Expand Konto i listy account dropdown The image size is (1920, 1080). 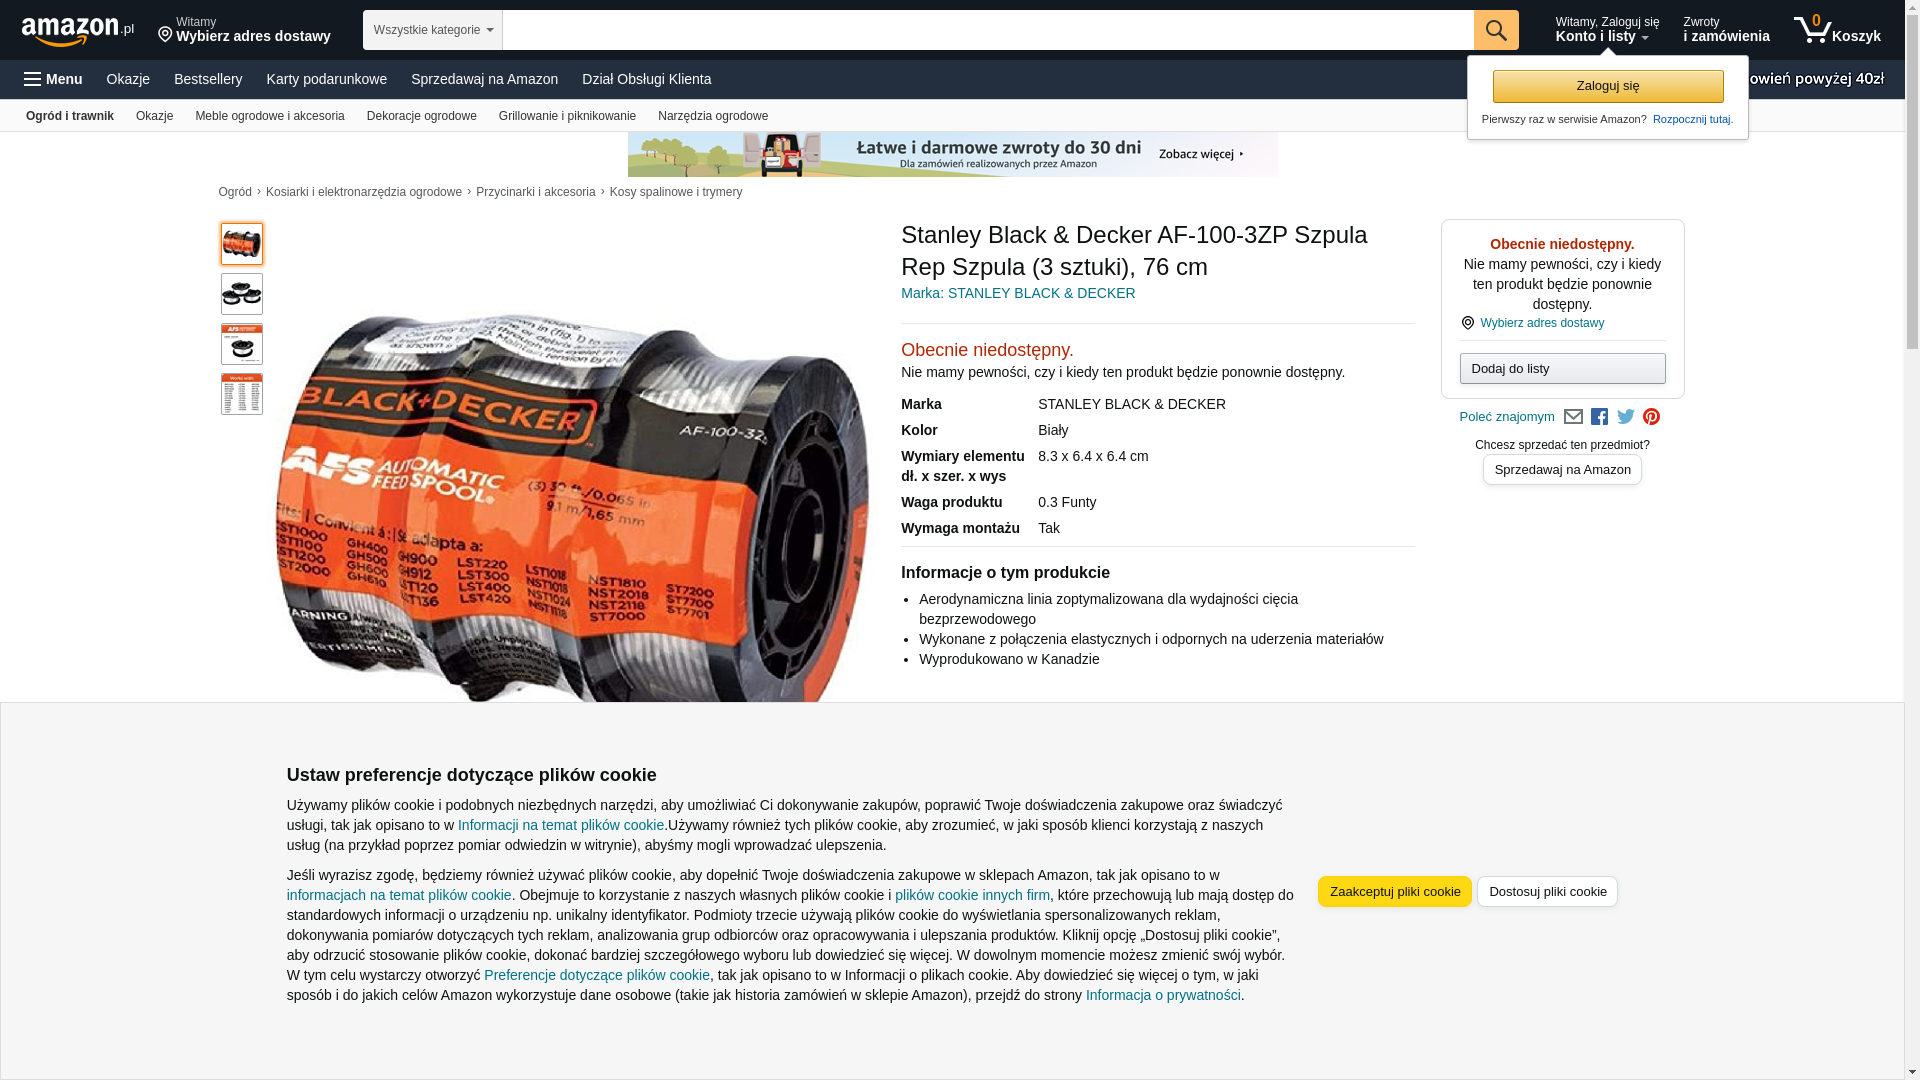point(1607,30)
